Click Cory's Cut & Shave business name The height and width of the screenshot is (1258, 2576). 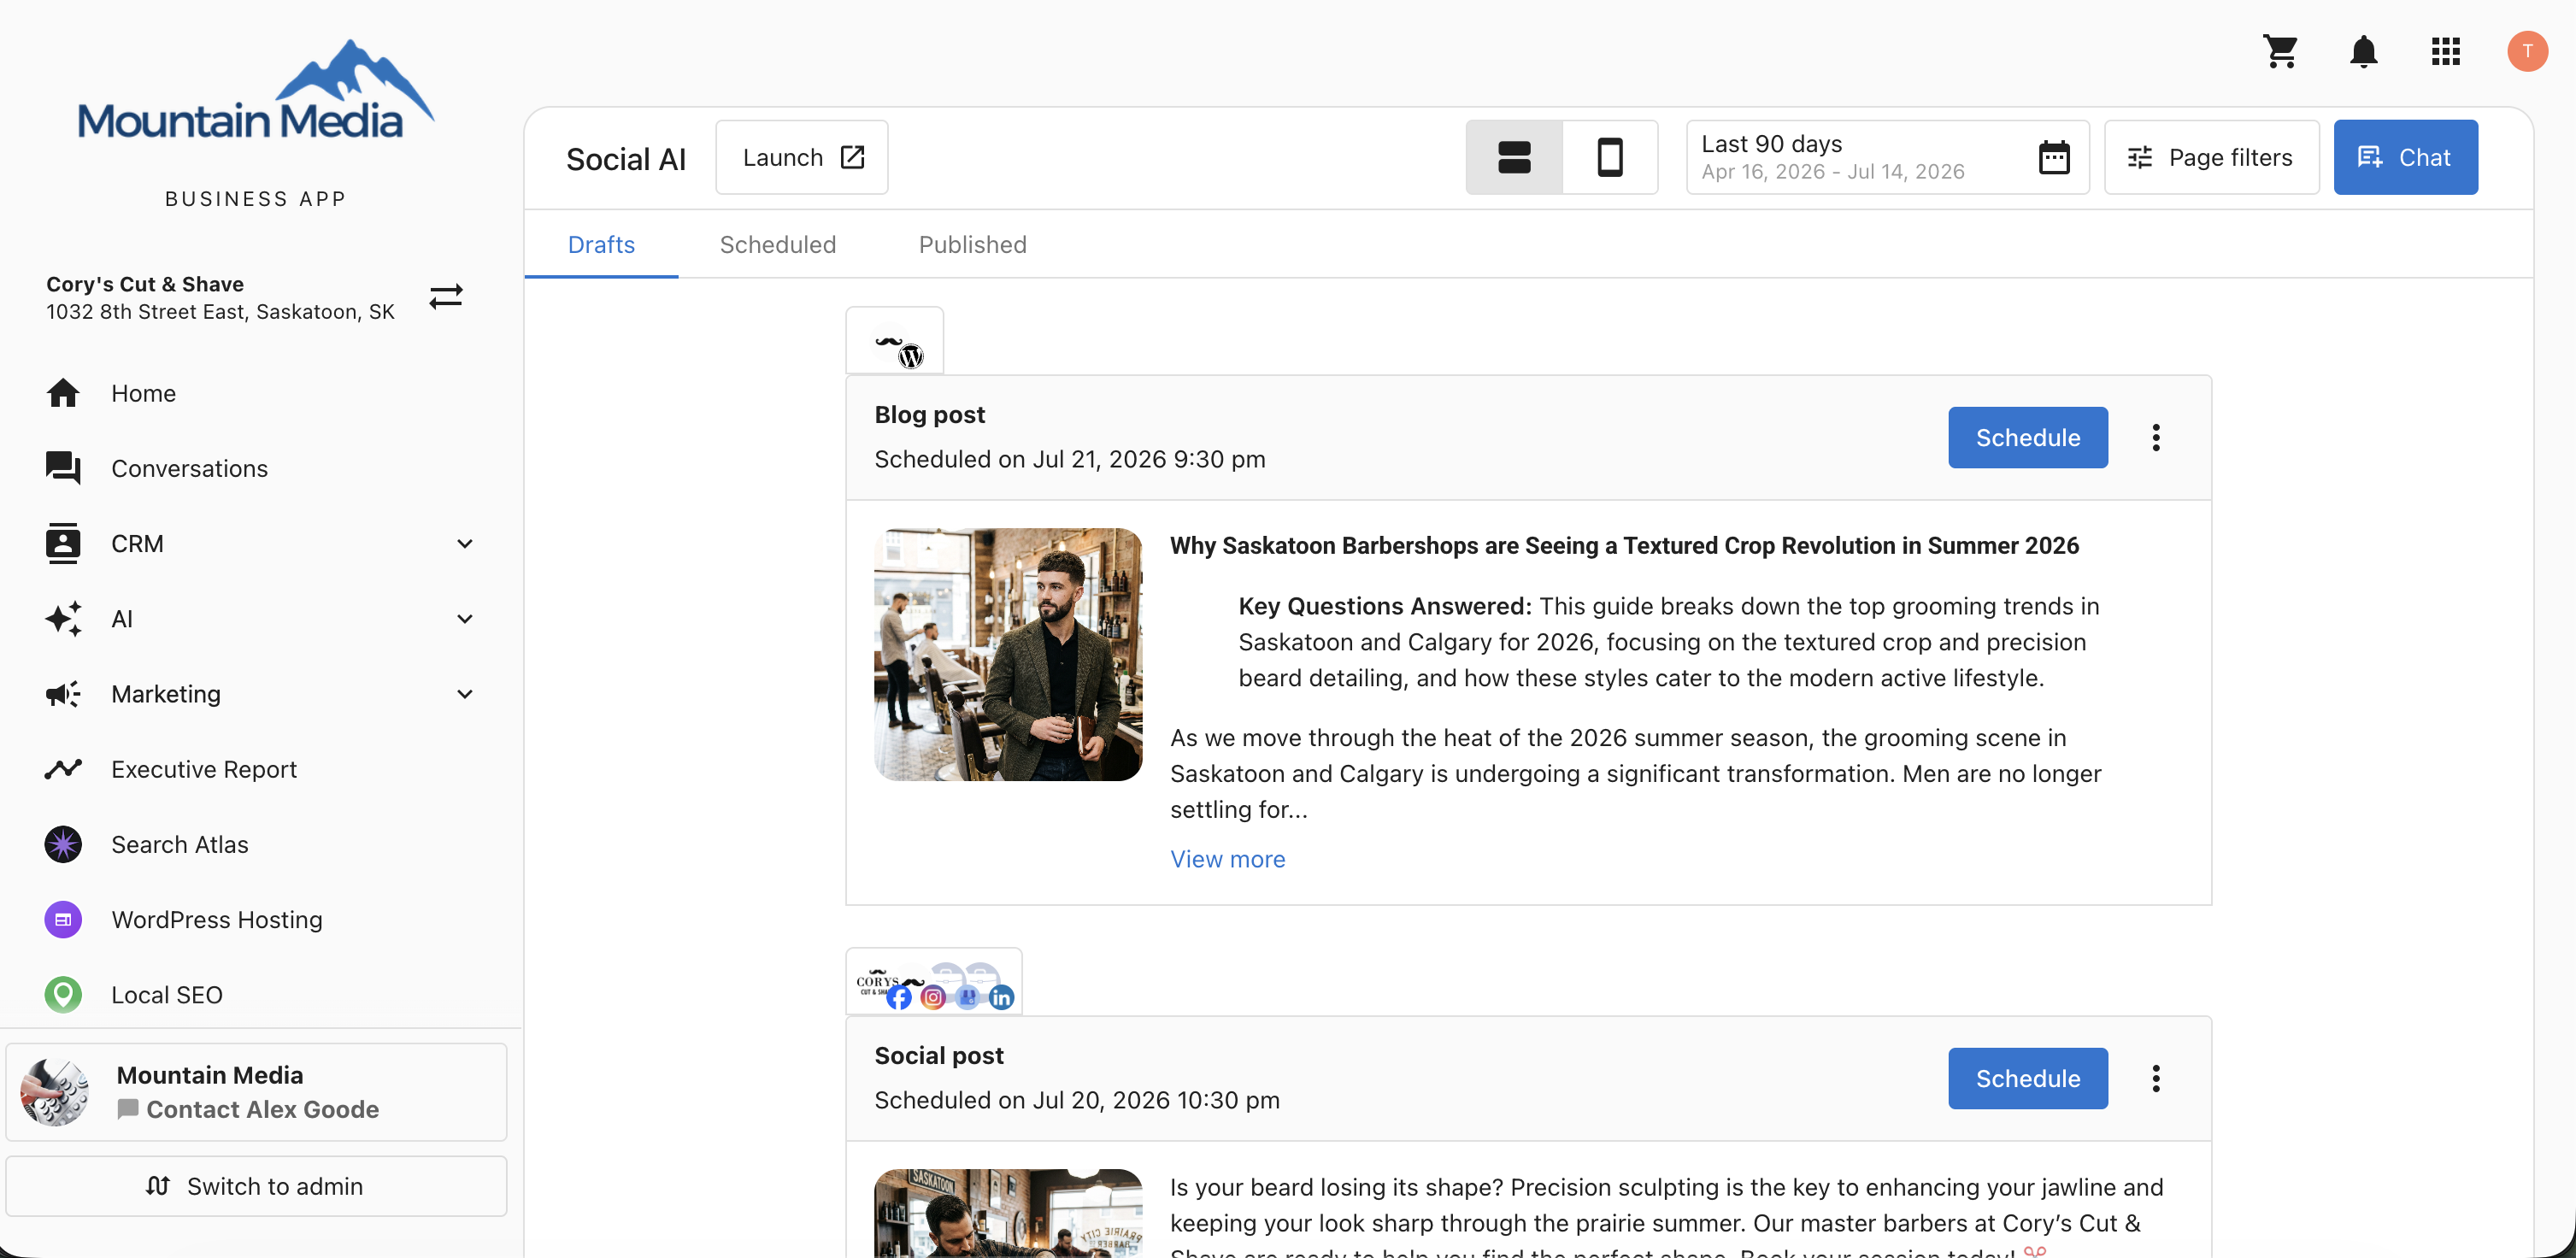tap(145, 284)
